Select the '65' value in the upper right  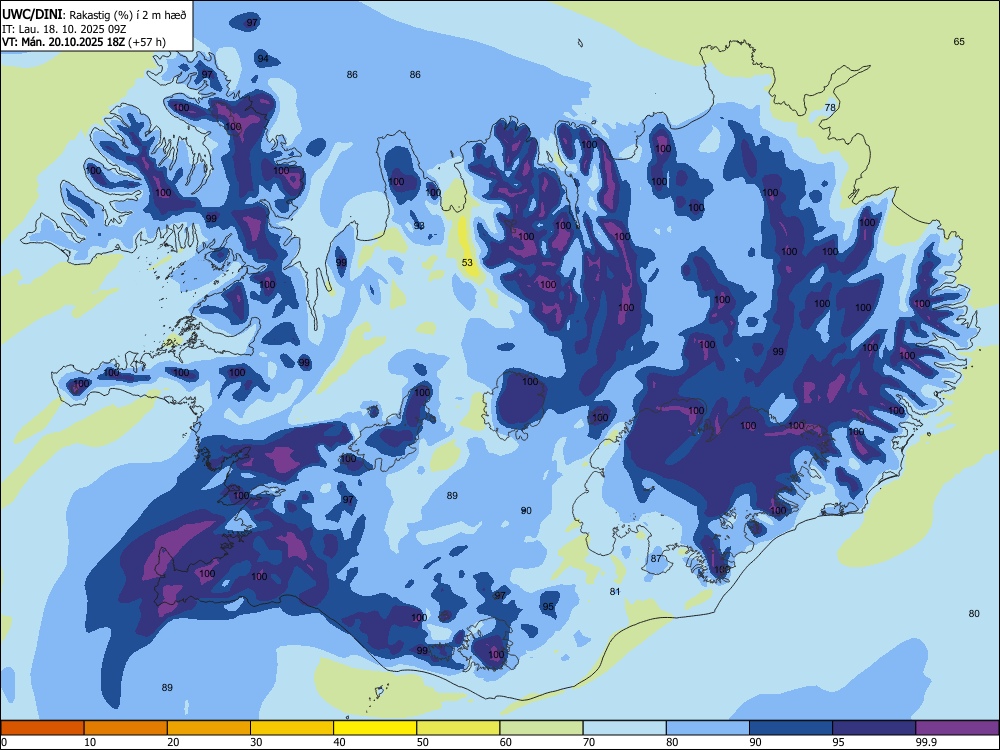(959, 41)
